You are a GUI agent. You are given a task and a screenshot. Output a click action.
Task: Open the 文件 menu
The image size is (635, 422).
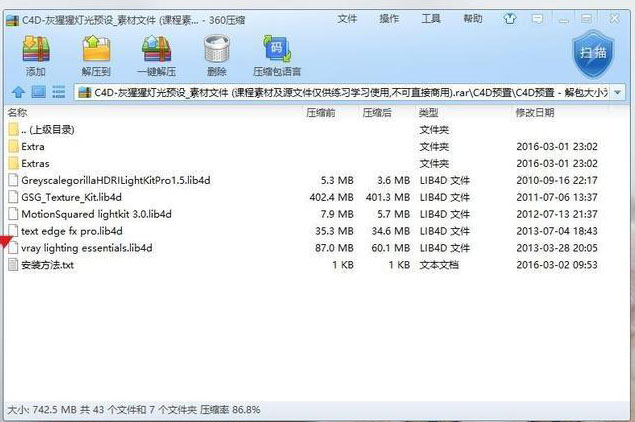click(347, 19)
